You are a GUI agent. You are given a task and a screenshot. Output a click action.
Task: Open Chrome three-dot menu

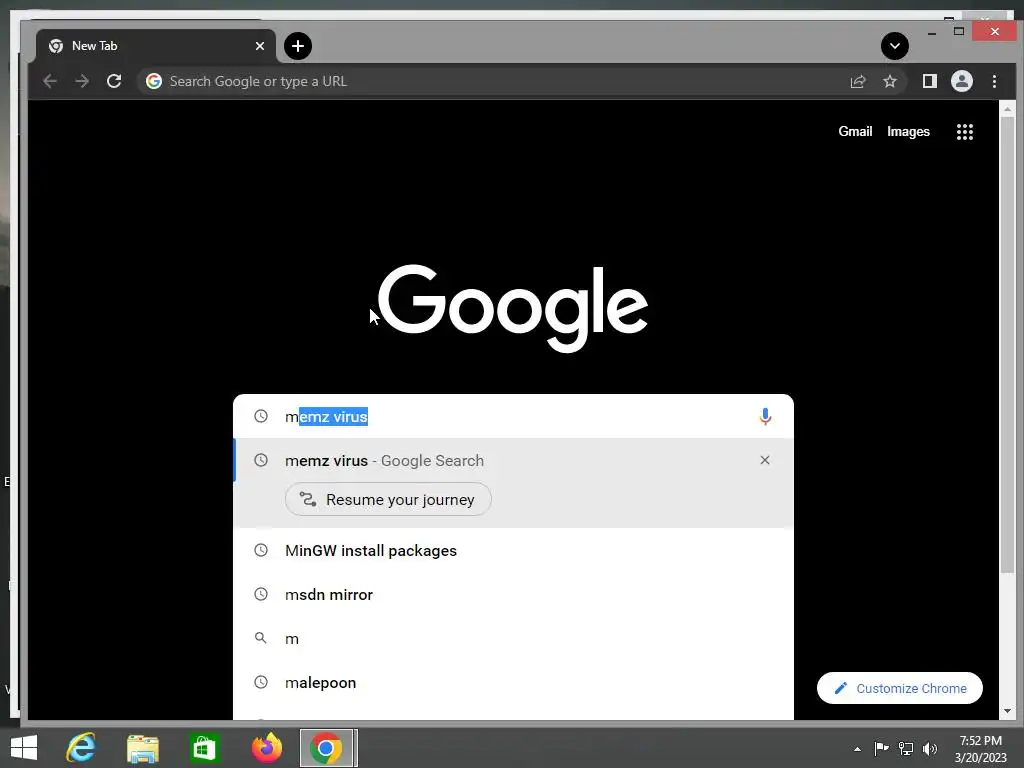tap(994, 81)
